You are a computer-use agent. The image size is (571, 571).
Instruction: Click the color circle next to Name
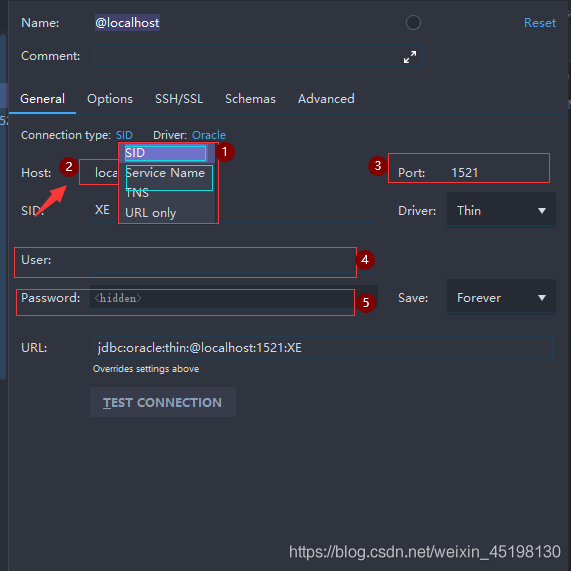413,23
